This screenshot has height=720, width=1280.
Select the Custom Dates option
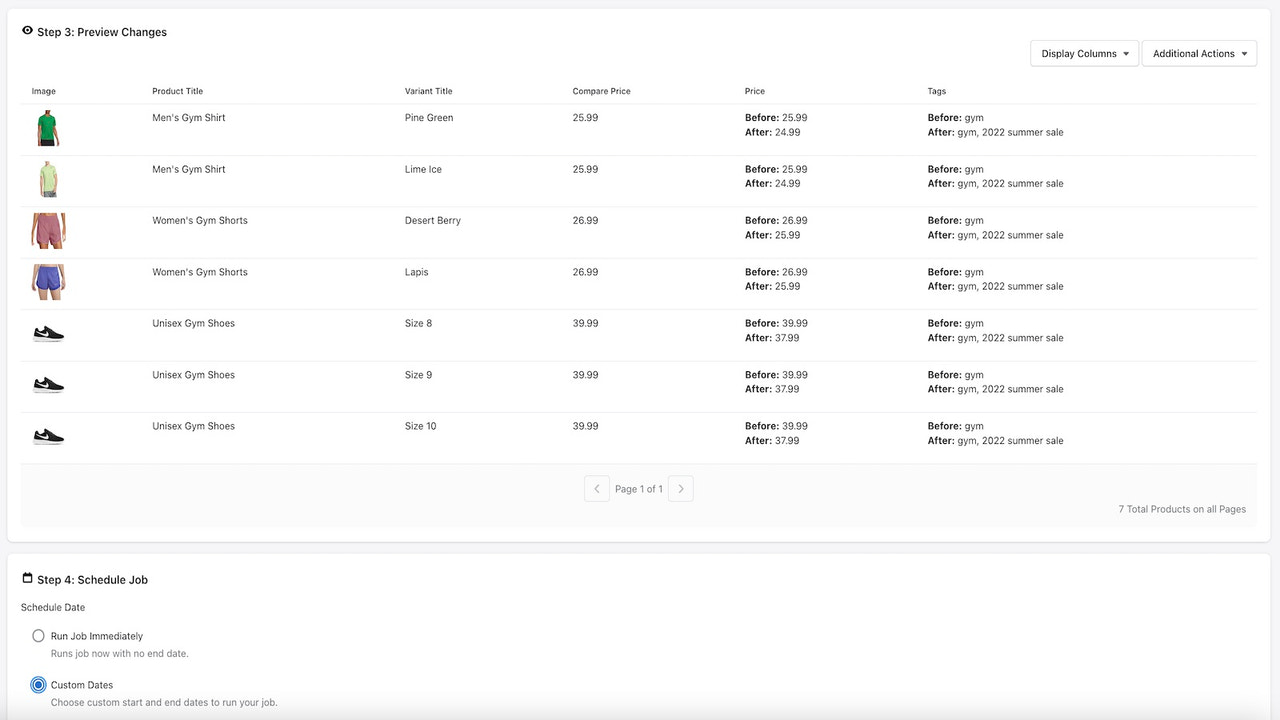(x=38, y=684)
